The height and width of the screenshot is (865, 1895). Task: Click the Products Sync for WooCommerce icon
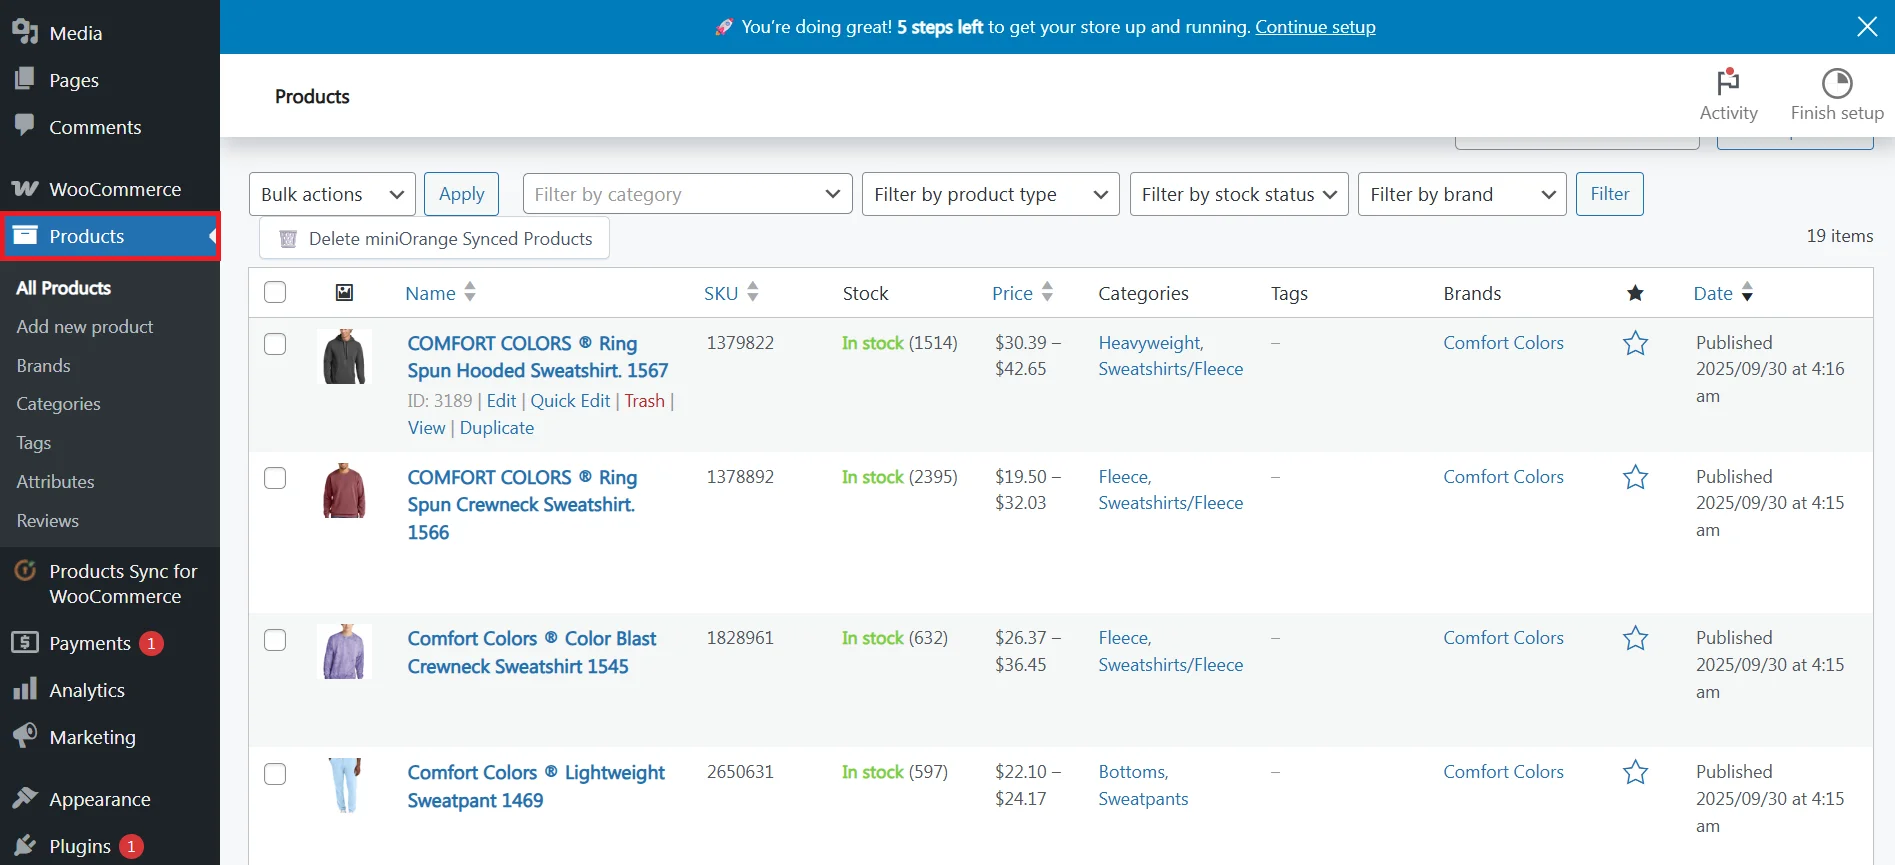25,571
